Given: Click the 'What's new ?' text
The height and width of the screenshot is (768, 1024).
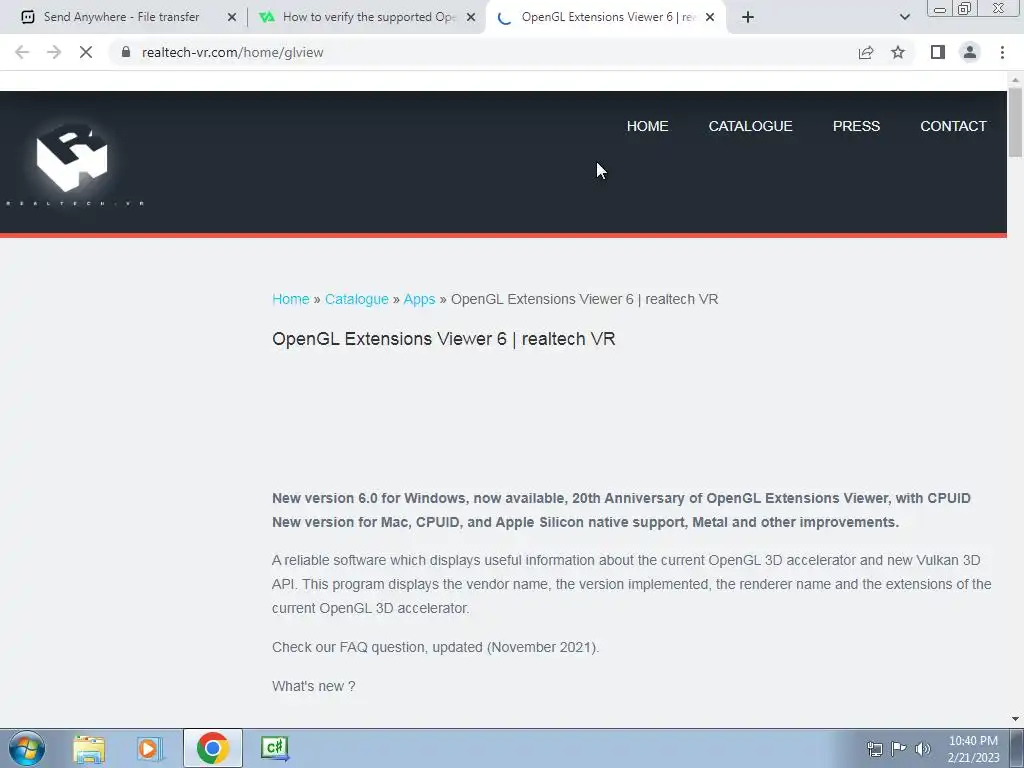Looking at the screenshot, I should pyautogui.click(x=313, y=686).
